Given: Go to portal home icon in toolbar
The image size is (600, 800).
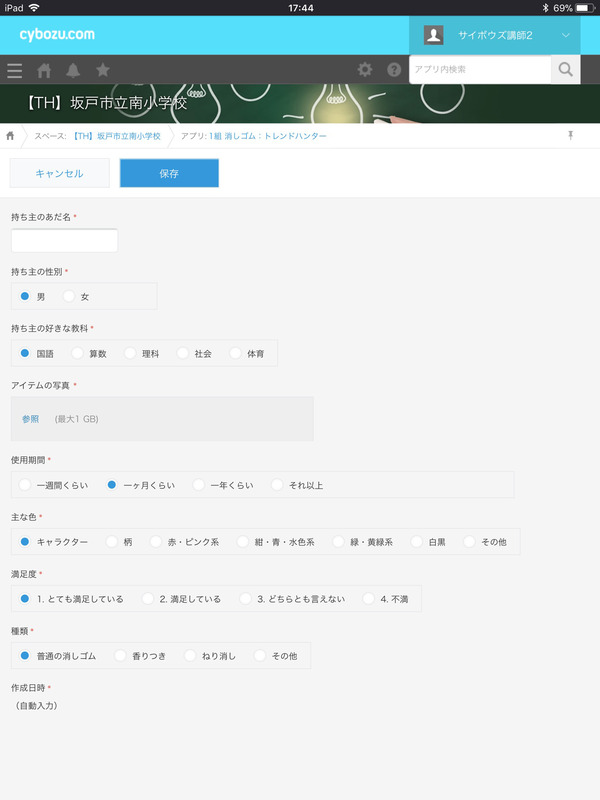Looking at the screenshot, I should pos(44,70).
